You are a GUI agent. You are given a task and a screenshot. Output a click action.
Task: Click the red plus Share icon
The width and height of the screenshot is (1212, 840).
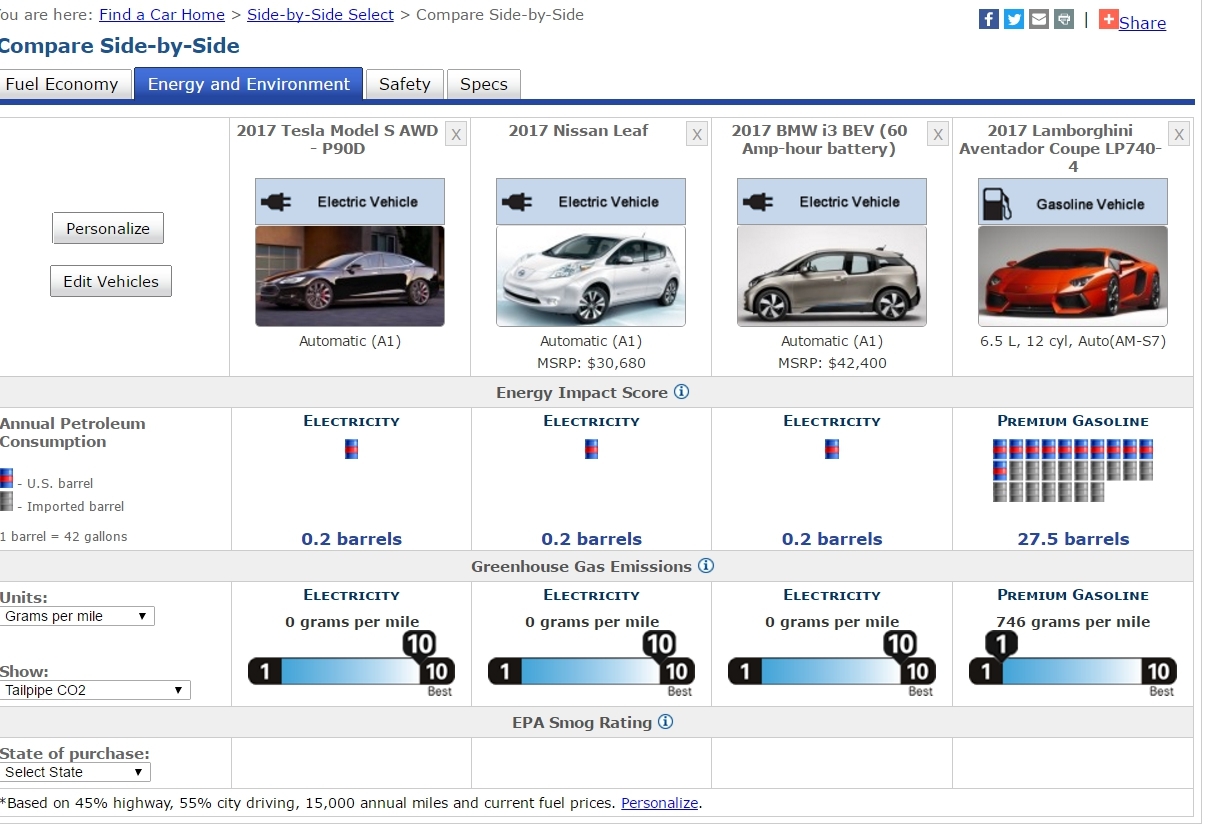(x=1108, y=19)
